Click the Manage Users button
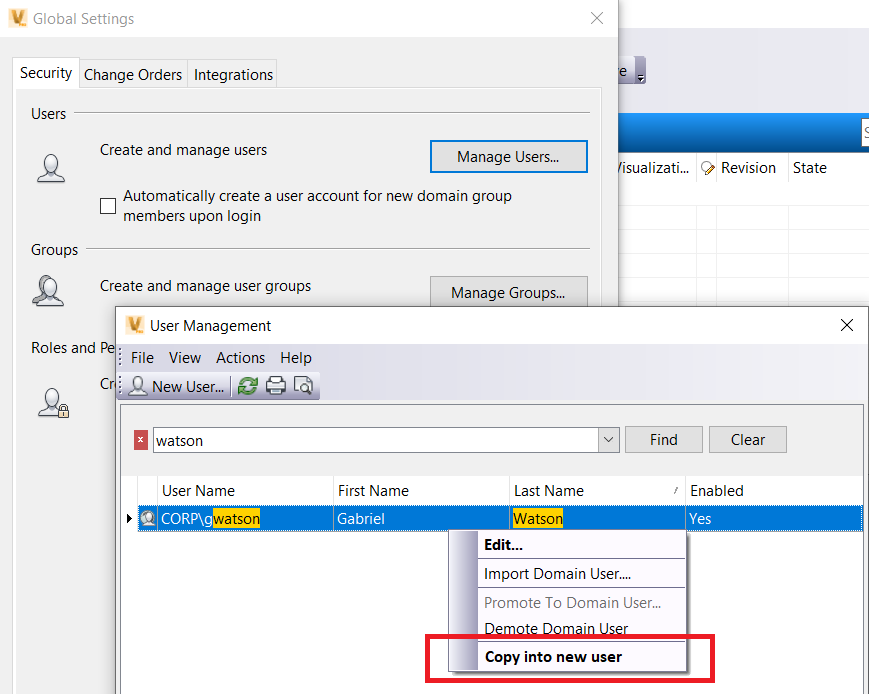869x694 pixels. [x=508, y=156]
